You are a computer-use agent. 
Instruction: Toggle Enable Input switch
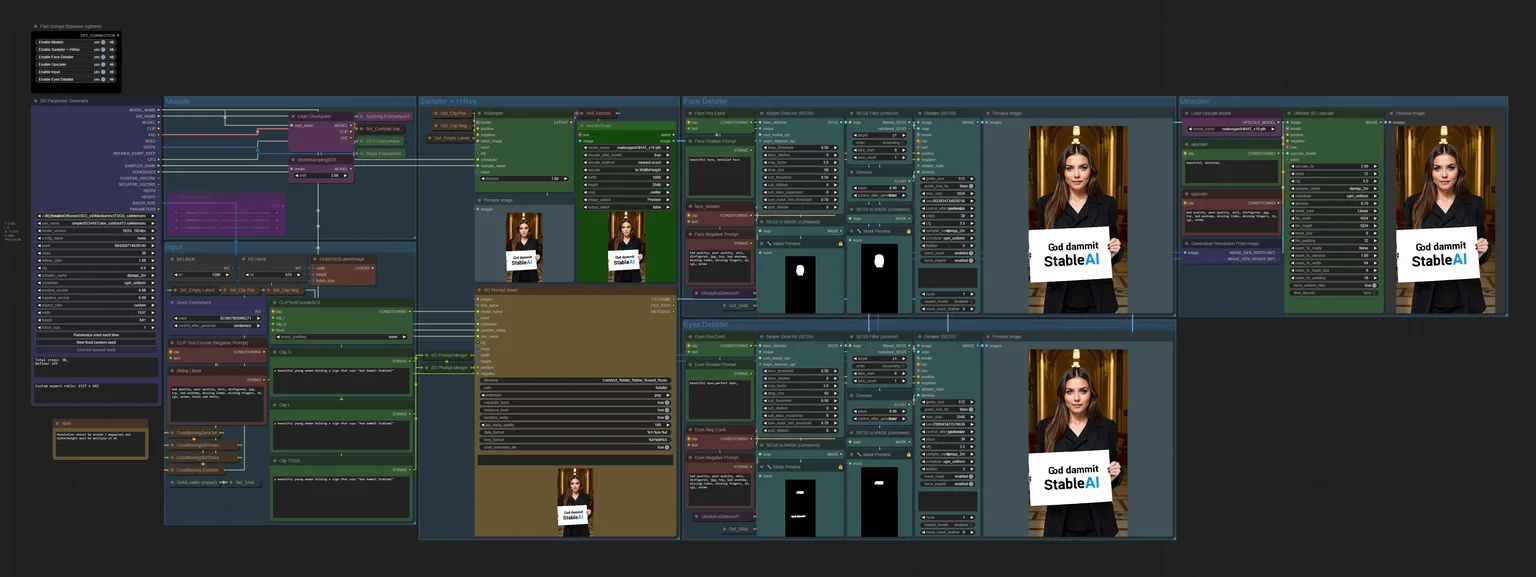(x=103, y=72)
